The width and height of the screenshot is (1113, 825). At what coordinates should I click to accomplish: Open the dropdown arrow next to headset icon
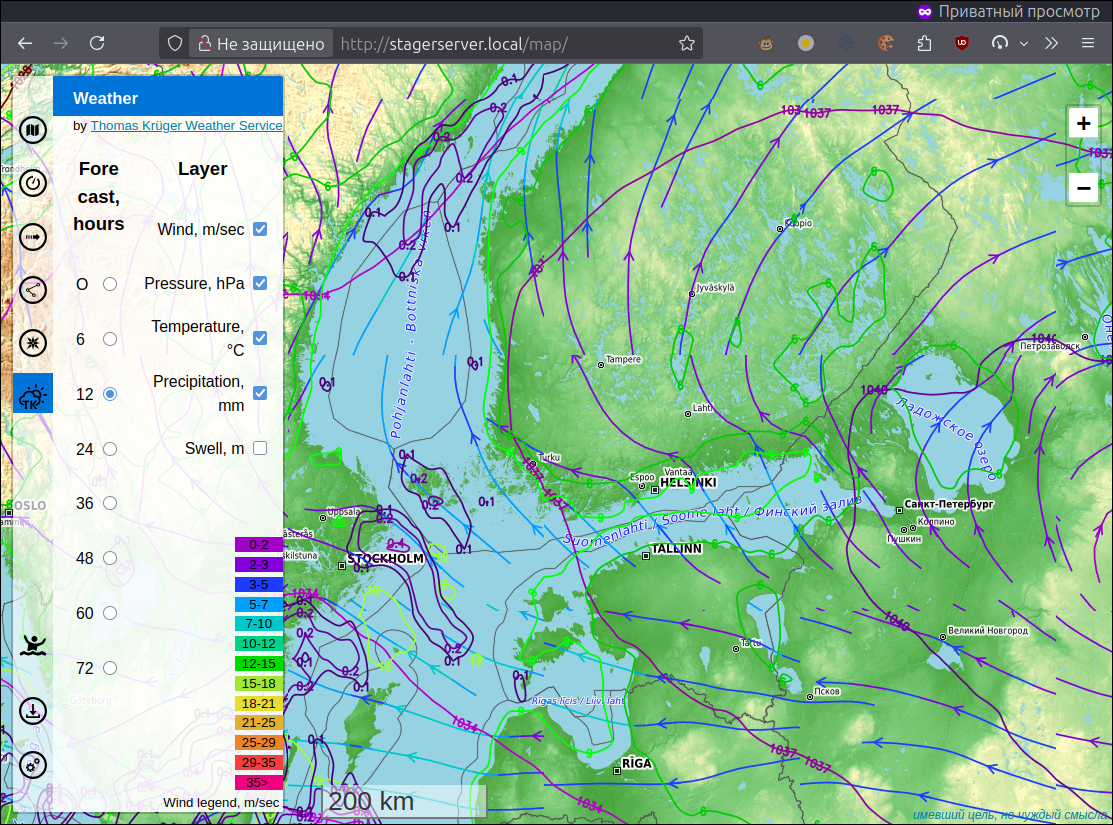coord(1024,43)
